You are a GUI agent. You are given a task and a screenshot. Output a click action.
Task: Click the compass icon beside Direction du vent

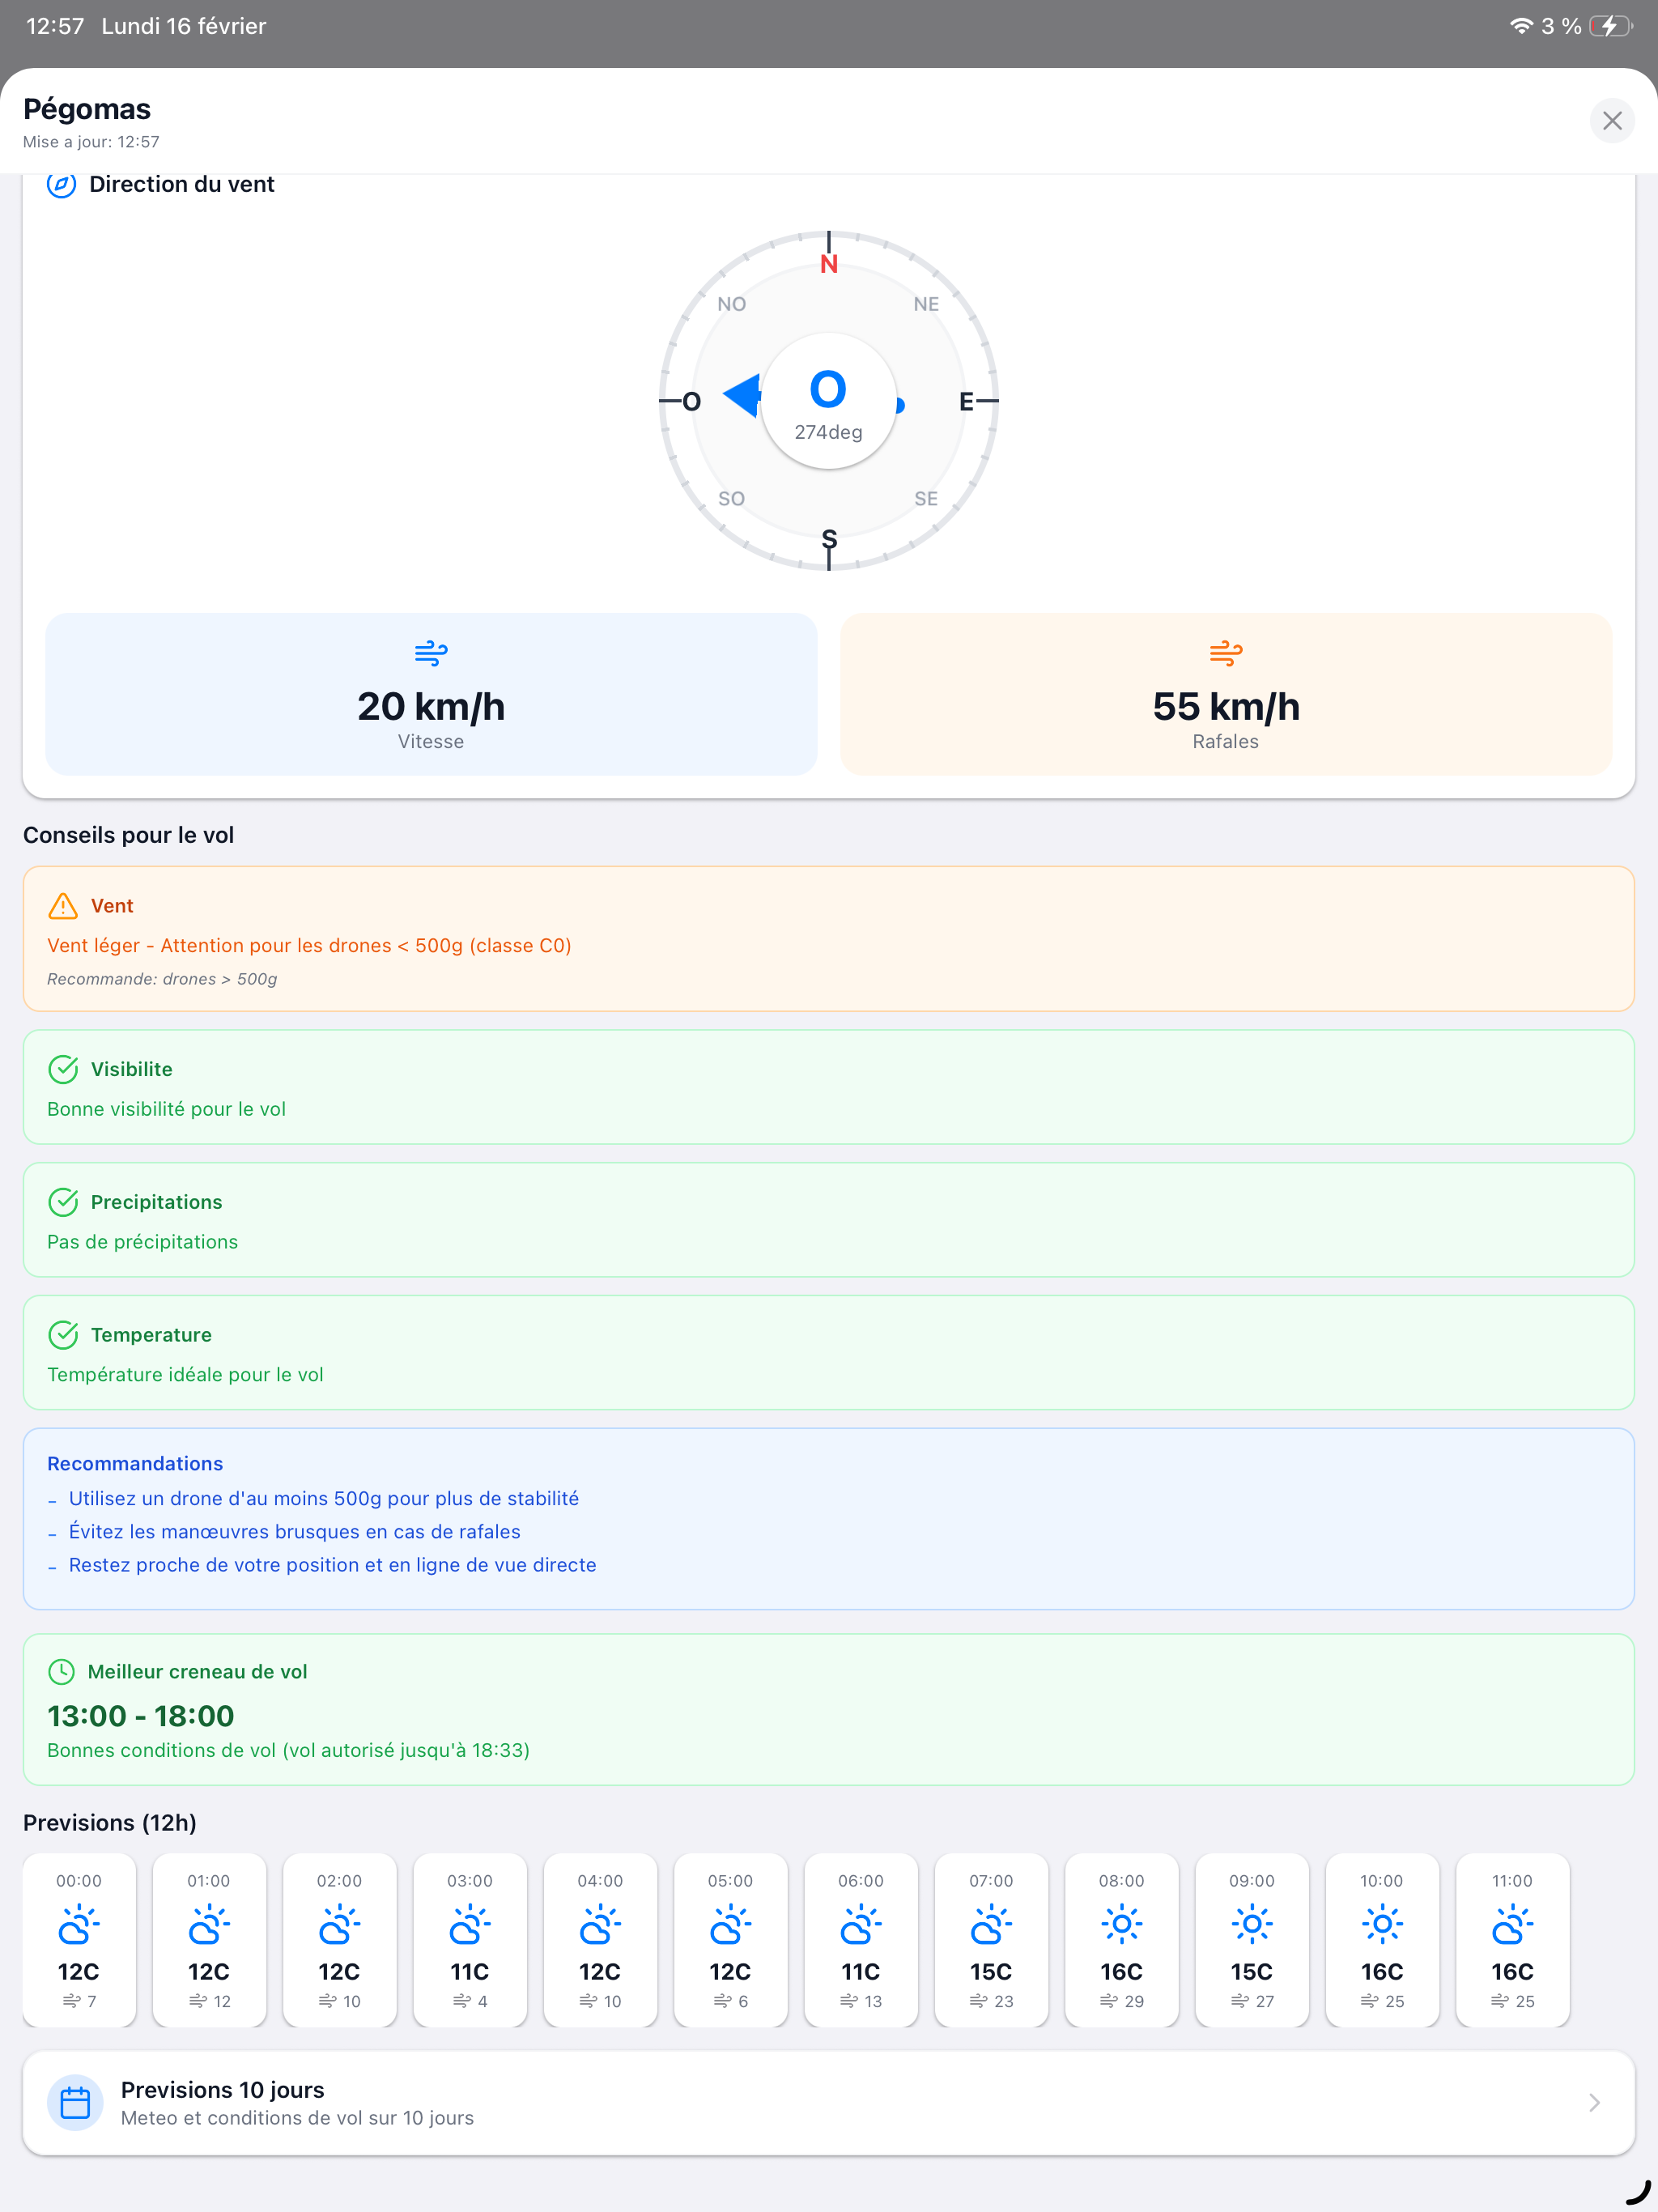pos(62,185)
